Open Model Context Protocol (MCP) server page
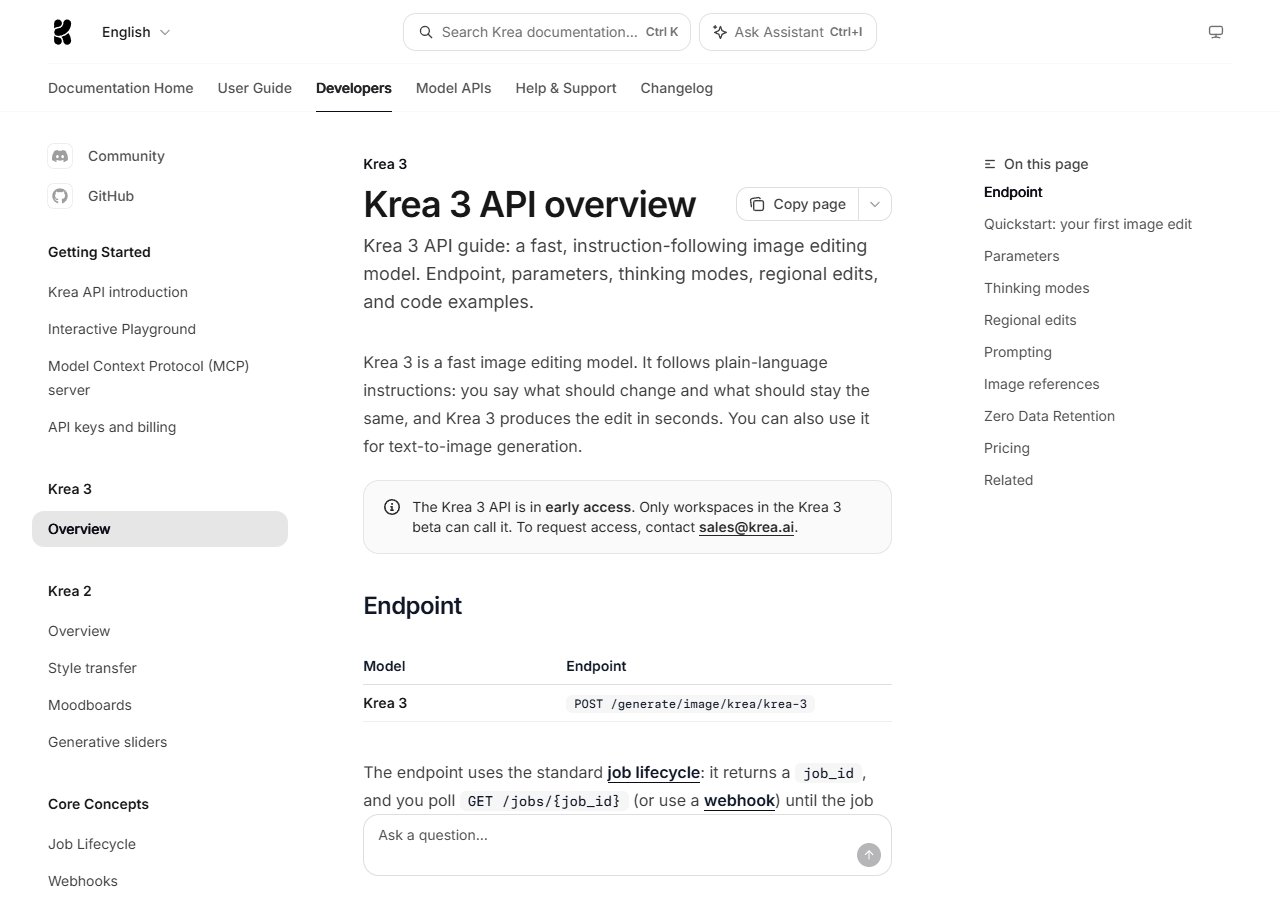Screen dimensions: 1280x900 click(149, 378)
